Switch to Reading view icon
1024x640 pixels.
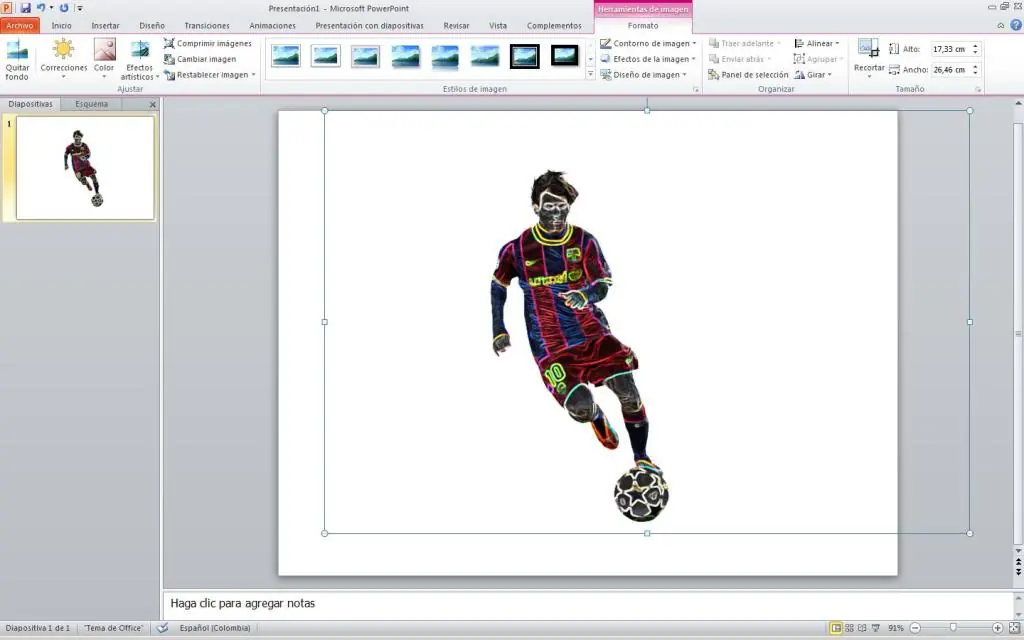[x=862, y=628]
